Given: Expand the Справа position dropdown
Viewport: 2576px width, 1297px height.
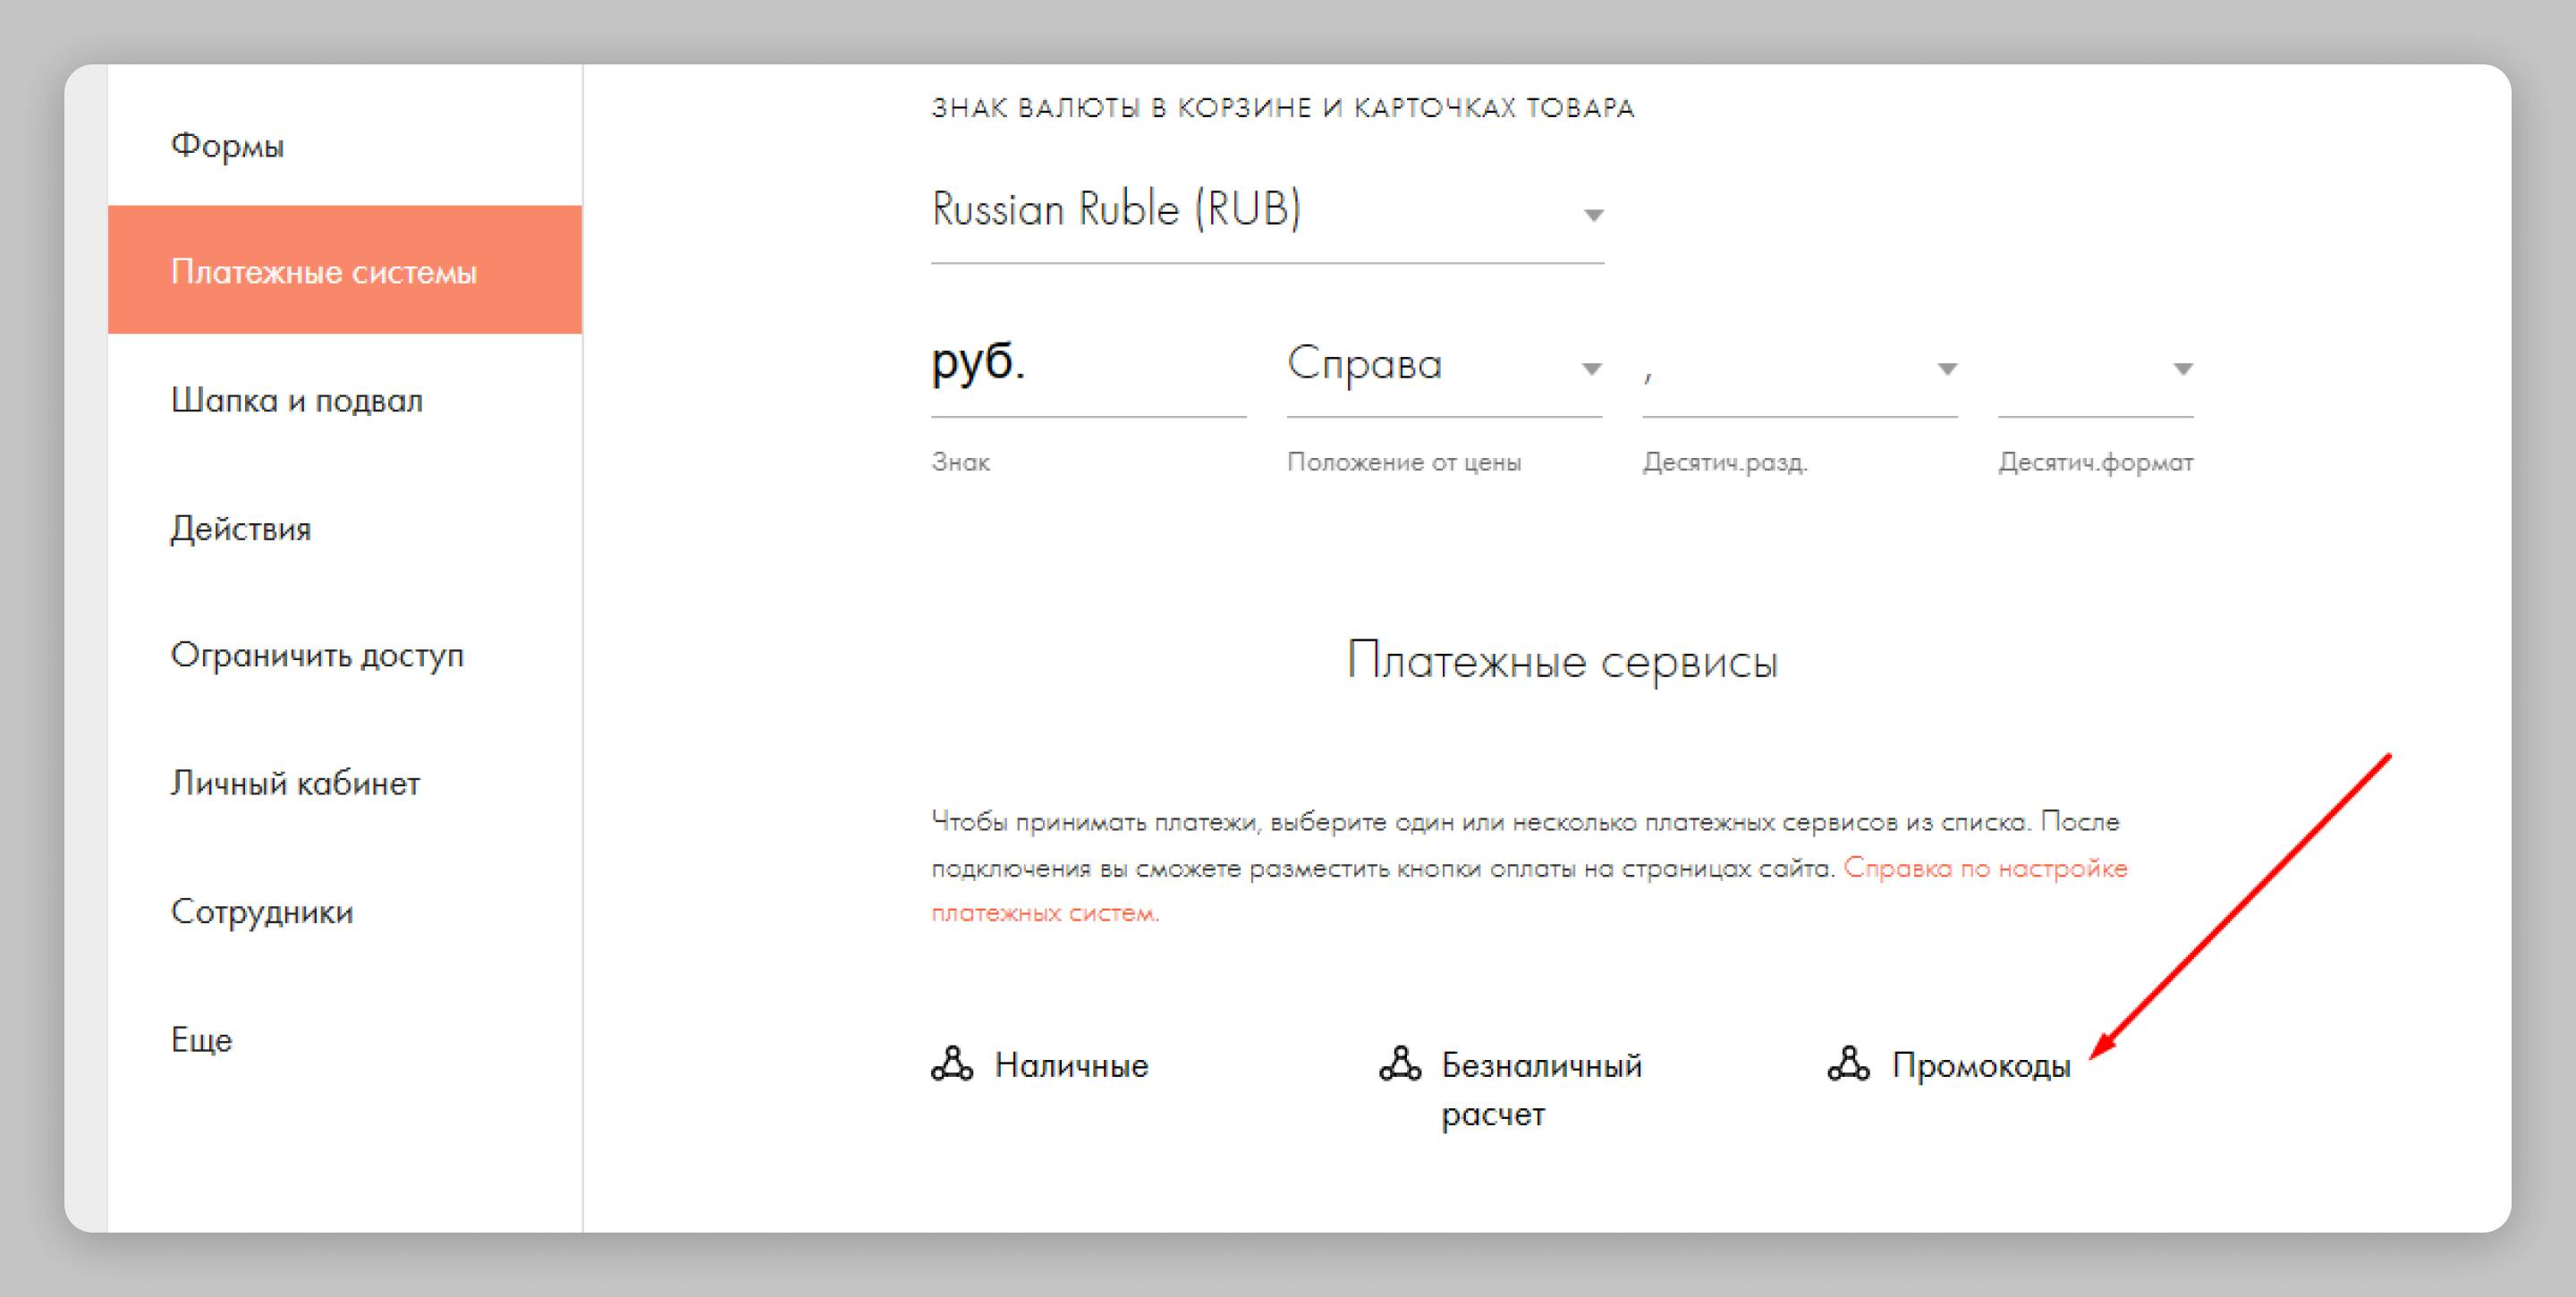Looking at the screenshot, I should 1443,366.
